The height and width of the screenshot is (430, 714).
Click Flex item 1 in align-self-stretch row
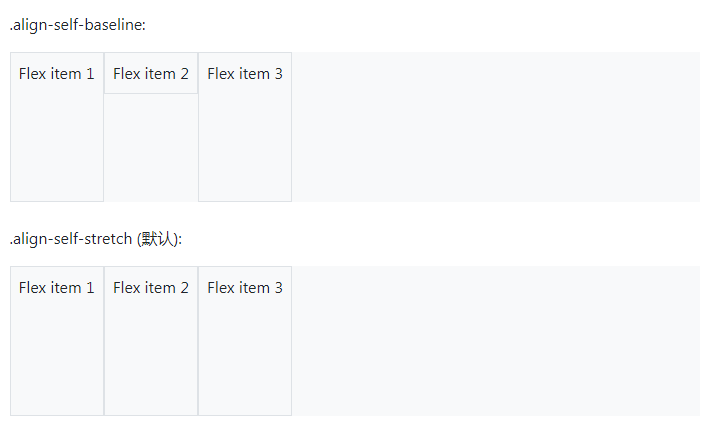pyautogui.click(x=57, y=341)
